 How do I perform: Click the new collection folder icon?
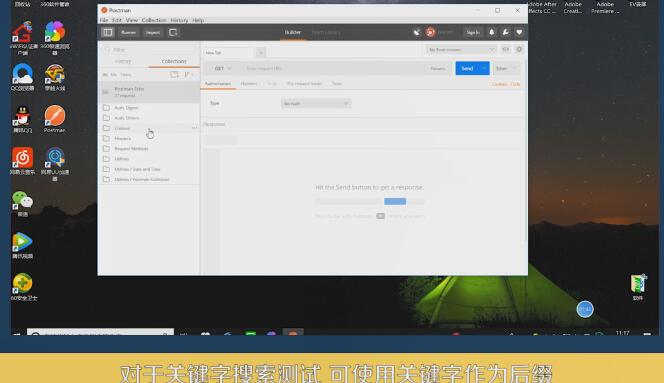[174, 75]
